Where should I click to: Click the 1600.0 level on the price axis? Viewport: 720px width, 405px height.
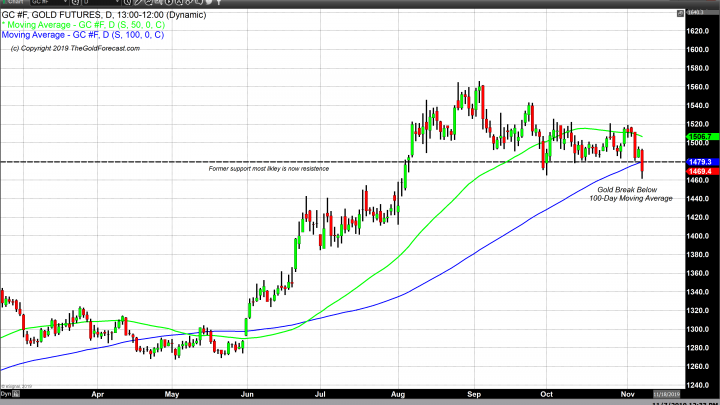point(699,49)
